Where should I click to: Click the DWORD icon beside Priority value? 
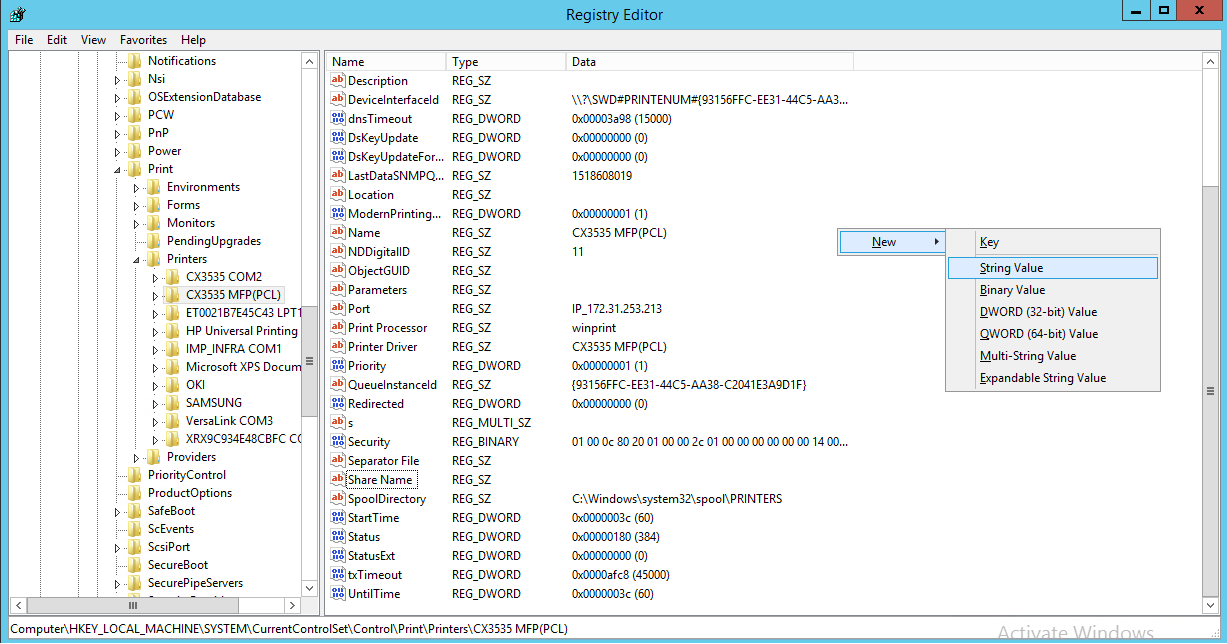click(x=338, y=366)
